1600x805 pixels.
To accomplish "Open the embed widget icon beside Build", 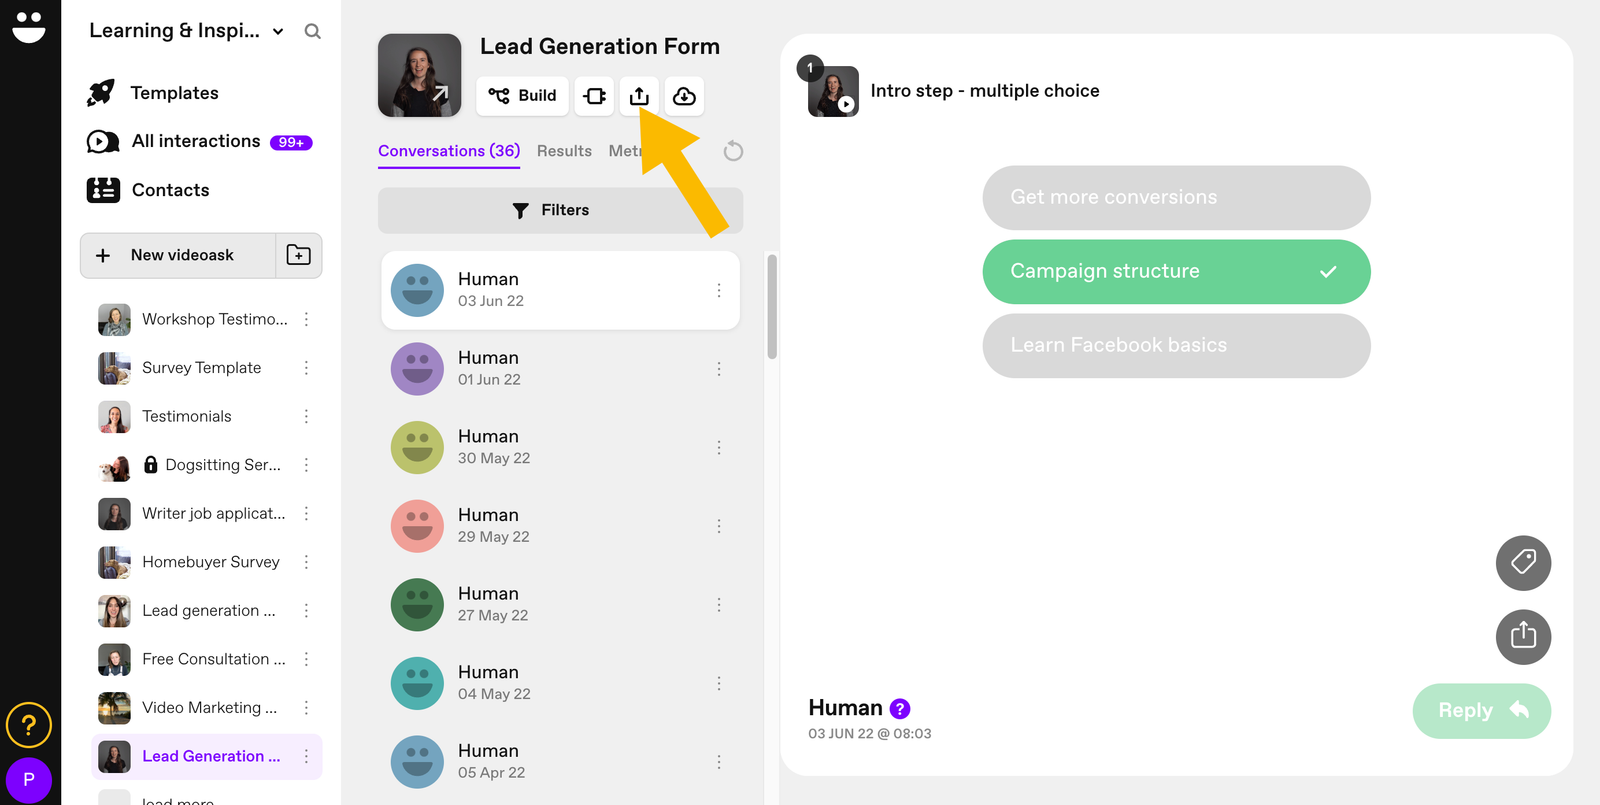I will click(595, 96).
